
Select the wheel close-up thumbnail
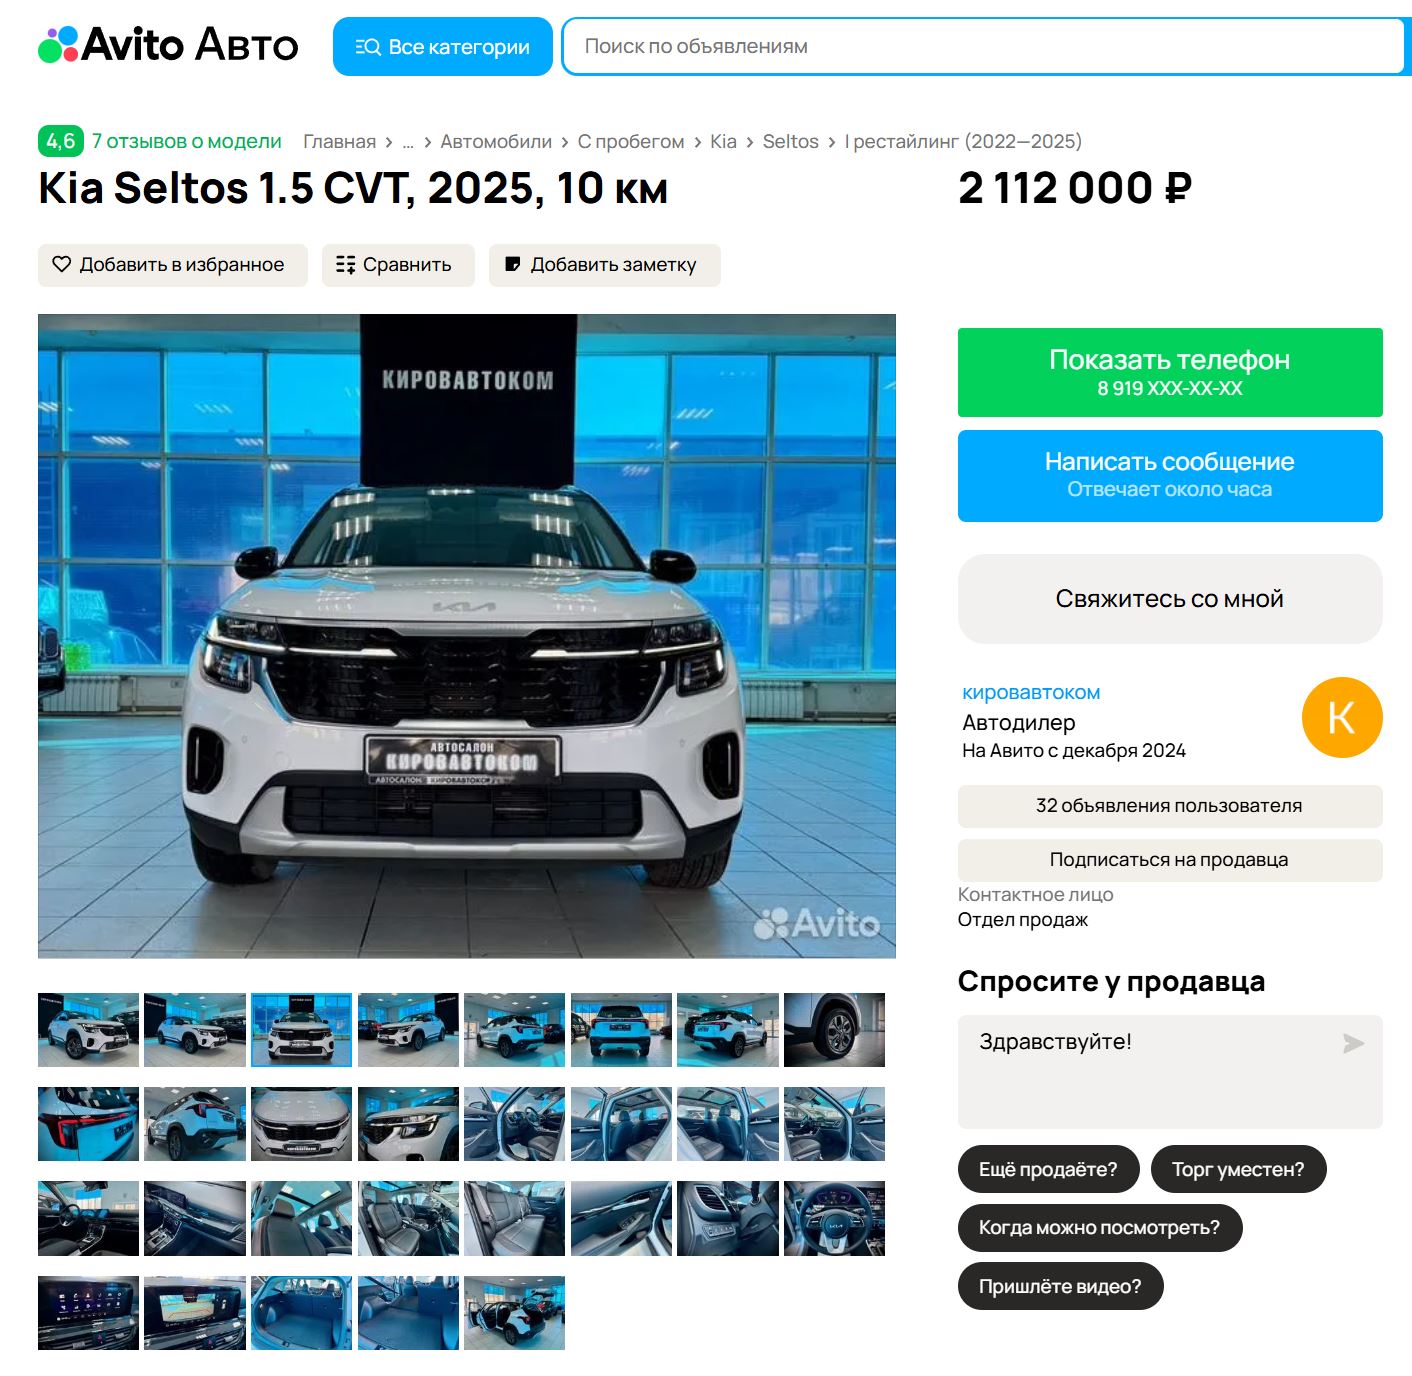[834, 1030]
